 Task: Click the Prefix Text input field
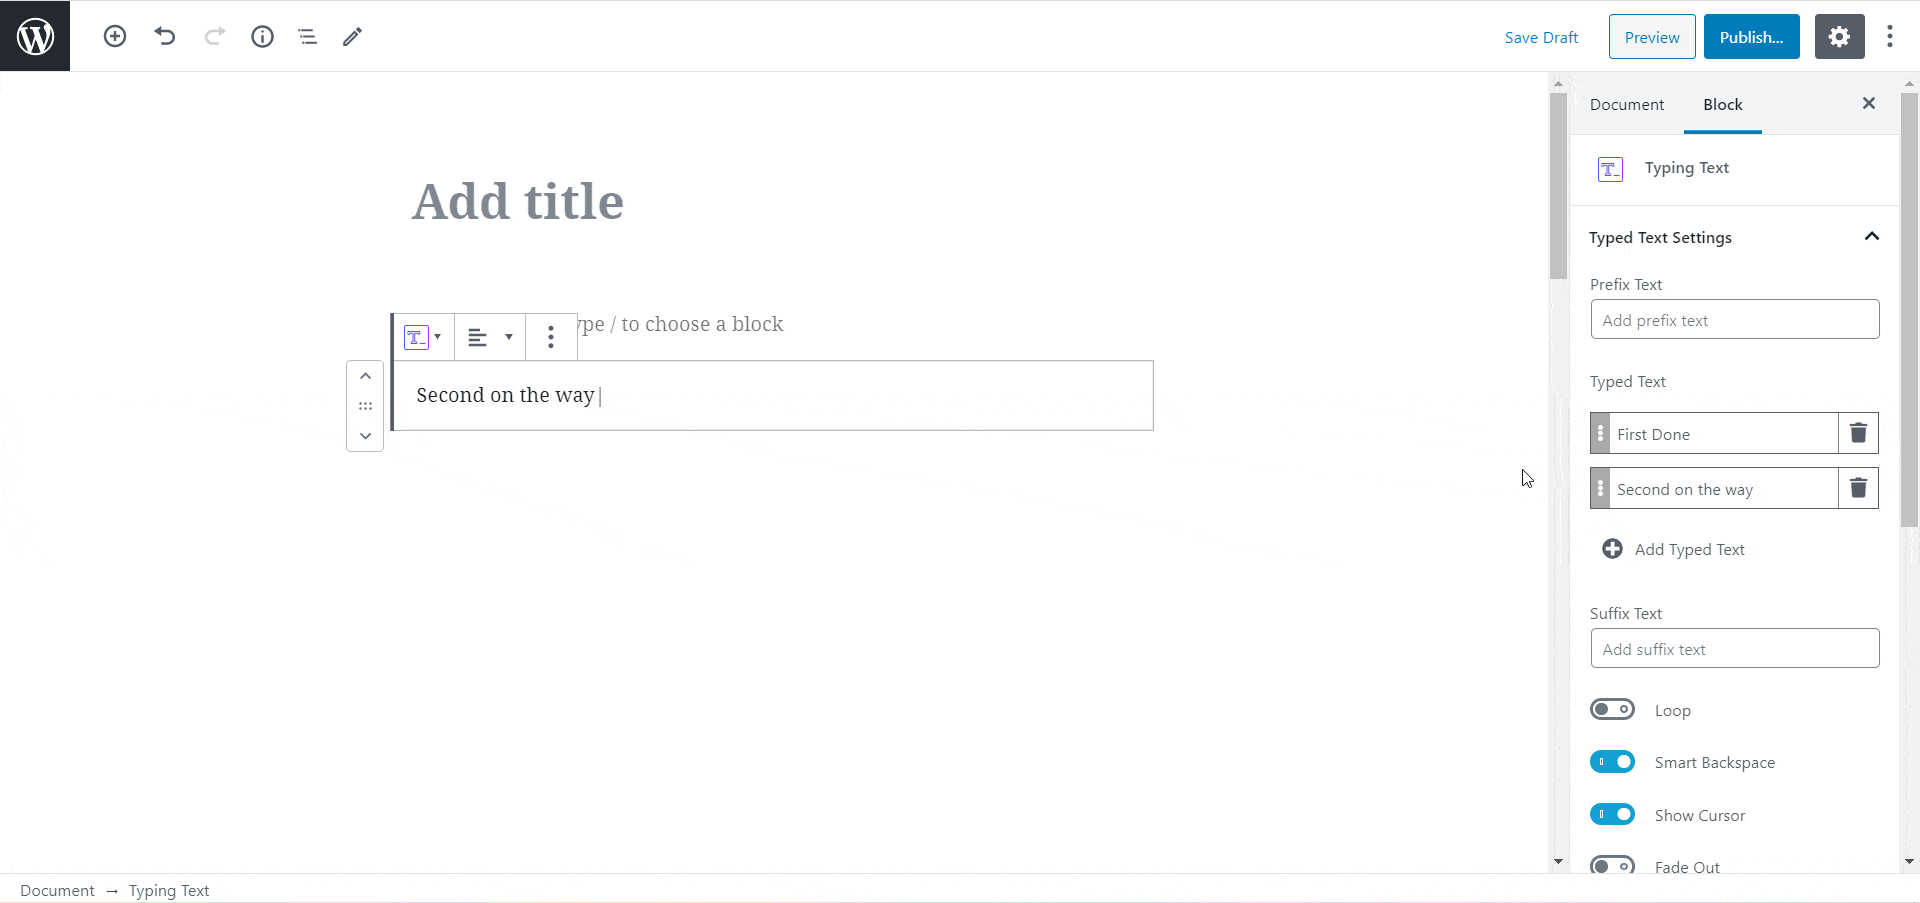click(x=1734, y=320)
